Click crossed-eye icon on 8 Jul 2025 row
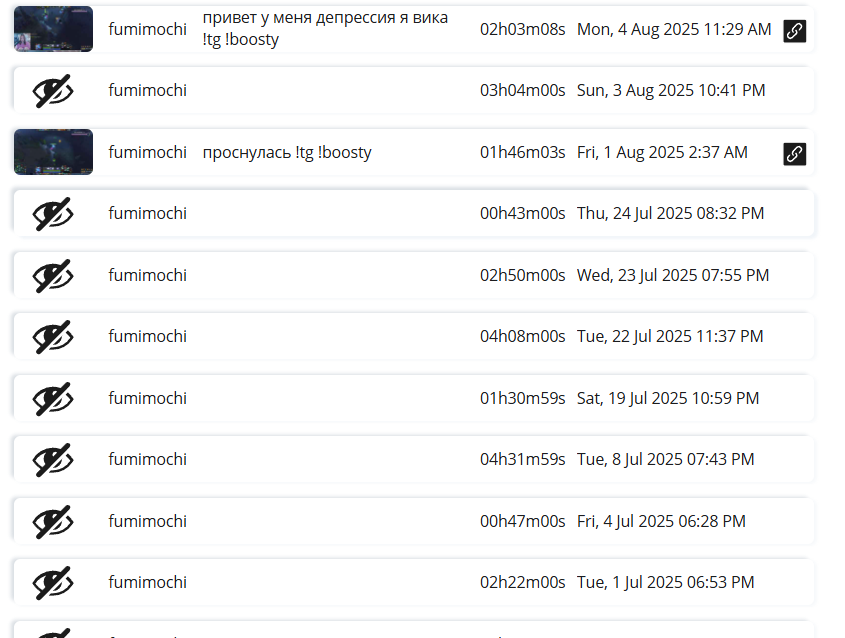This screenshot has height=638, width=845. pyautogui.click(x=53, y=460)
